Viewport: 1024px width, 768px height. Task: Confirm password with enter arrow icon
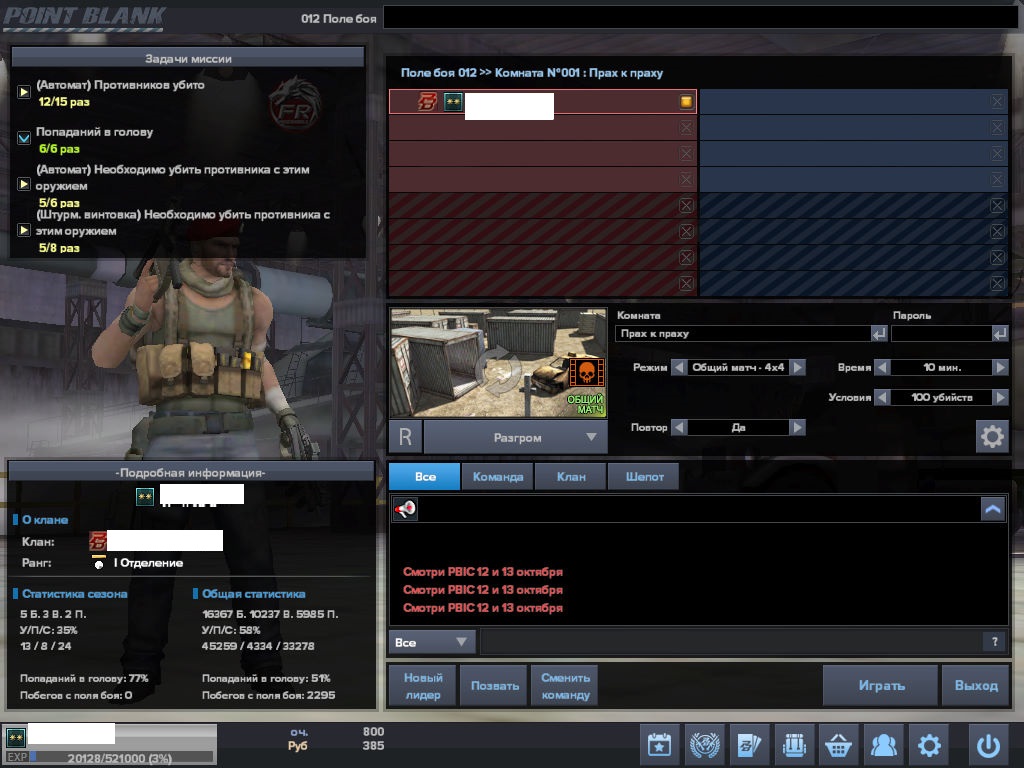coord(1000,334)
